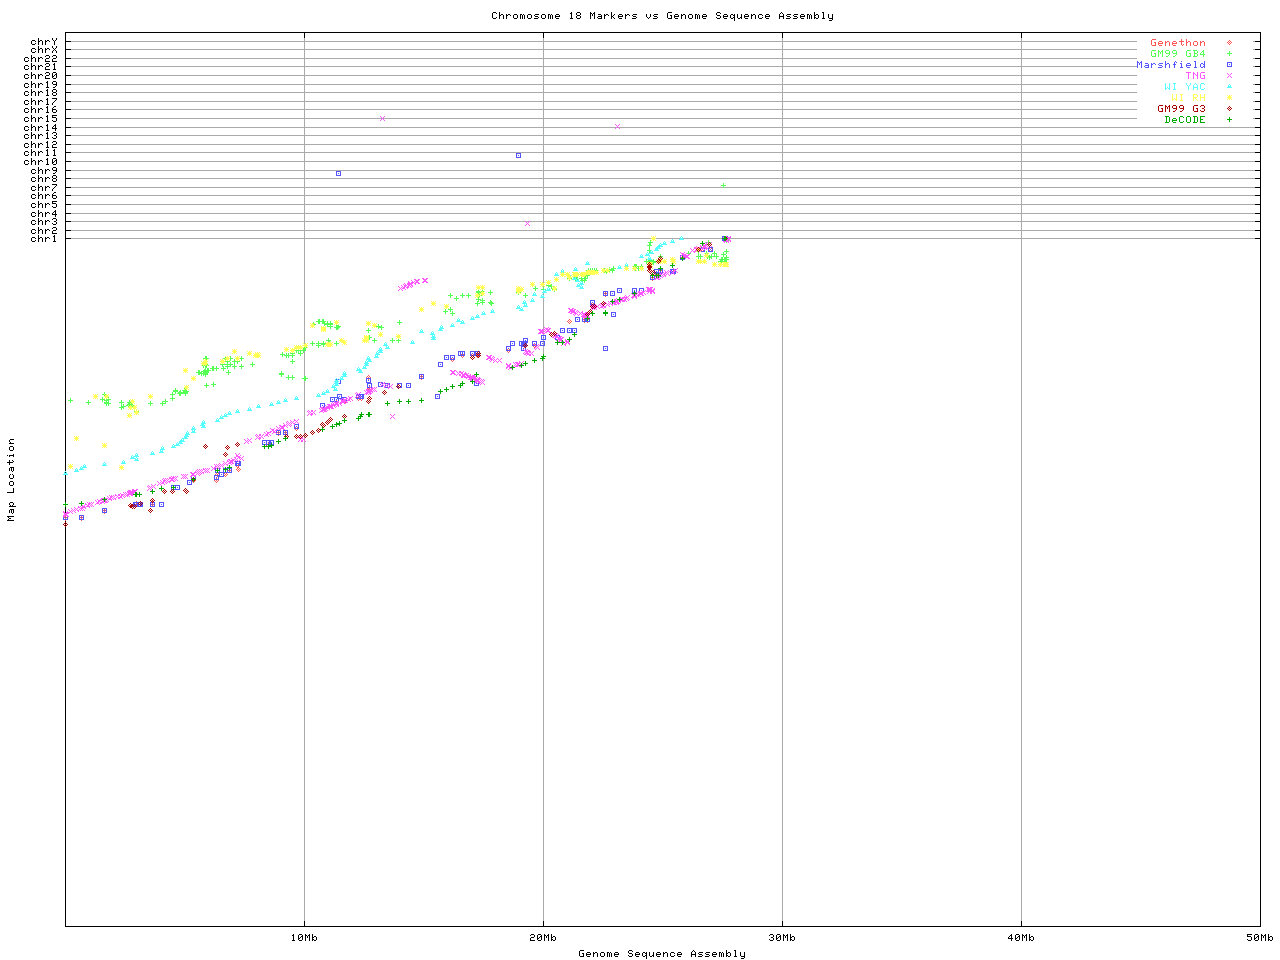Click the GM99 G3 diamond marker in legend

[x=1229, y=109]
